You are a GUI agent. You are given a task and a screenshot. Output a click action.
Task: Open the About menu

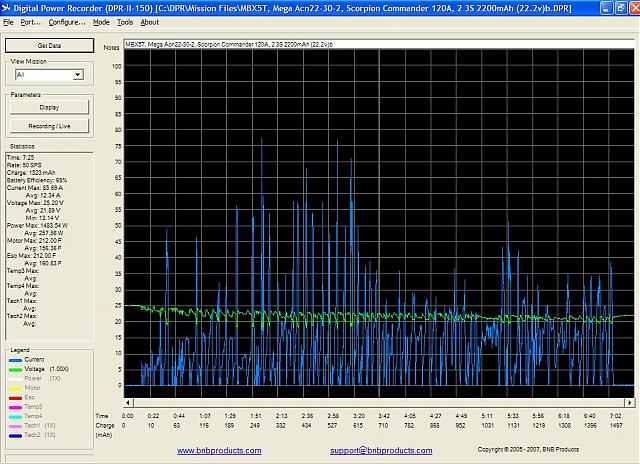coord(149,21)
